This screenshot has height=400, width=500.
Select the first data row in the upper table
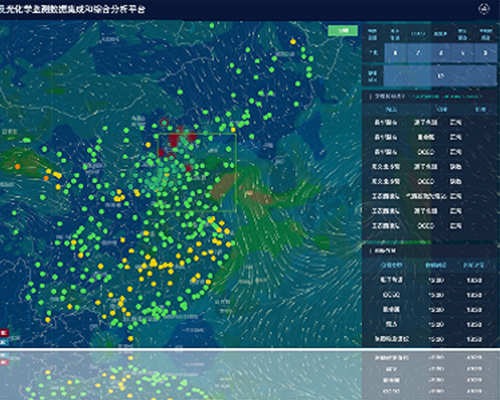click(429, 123)
